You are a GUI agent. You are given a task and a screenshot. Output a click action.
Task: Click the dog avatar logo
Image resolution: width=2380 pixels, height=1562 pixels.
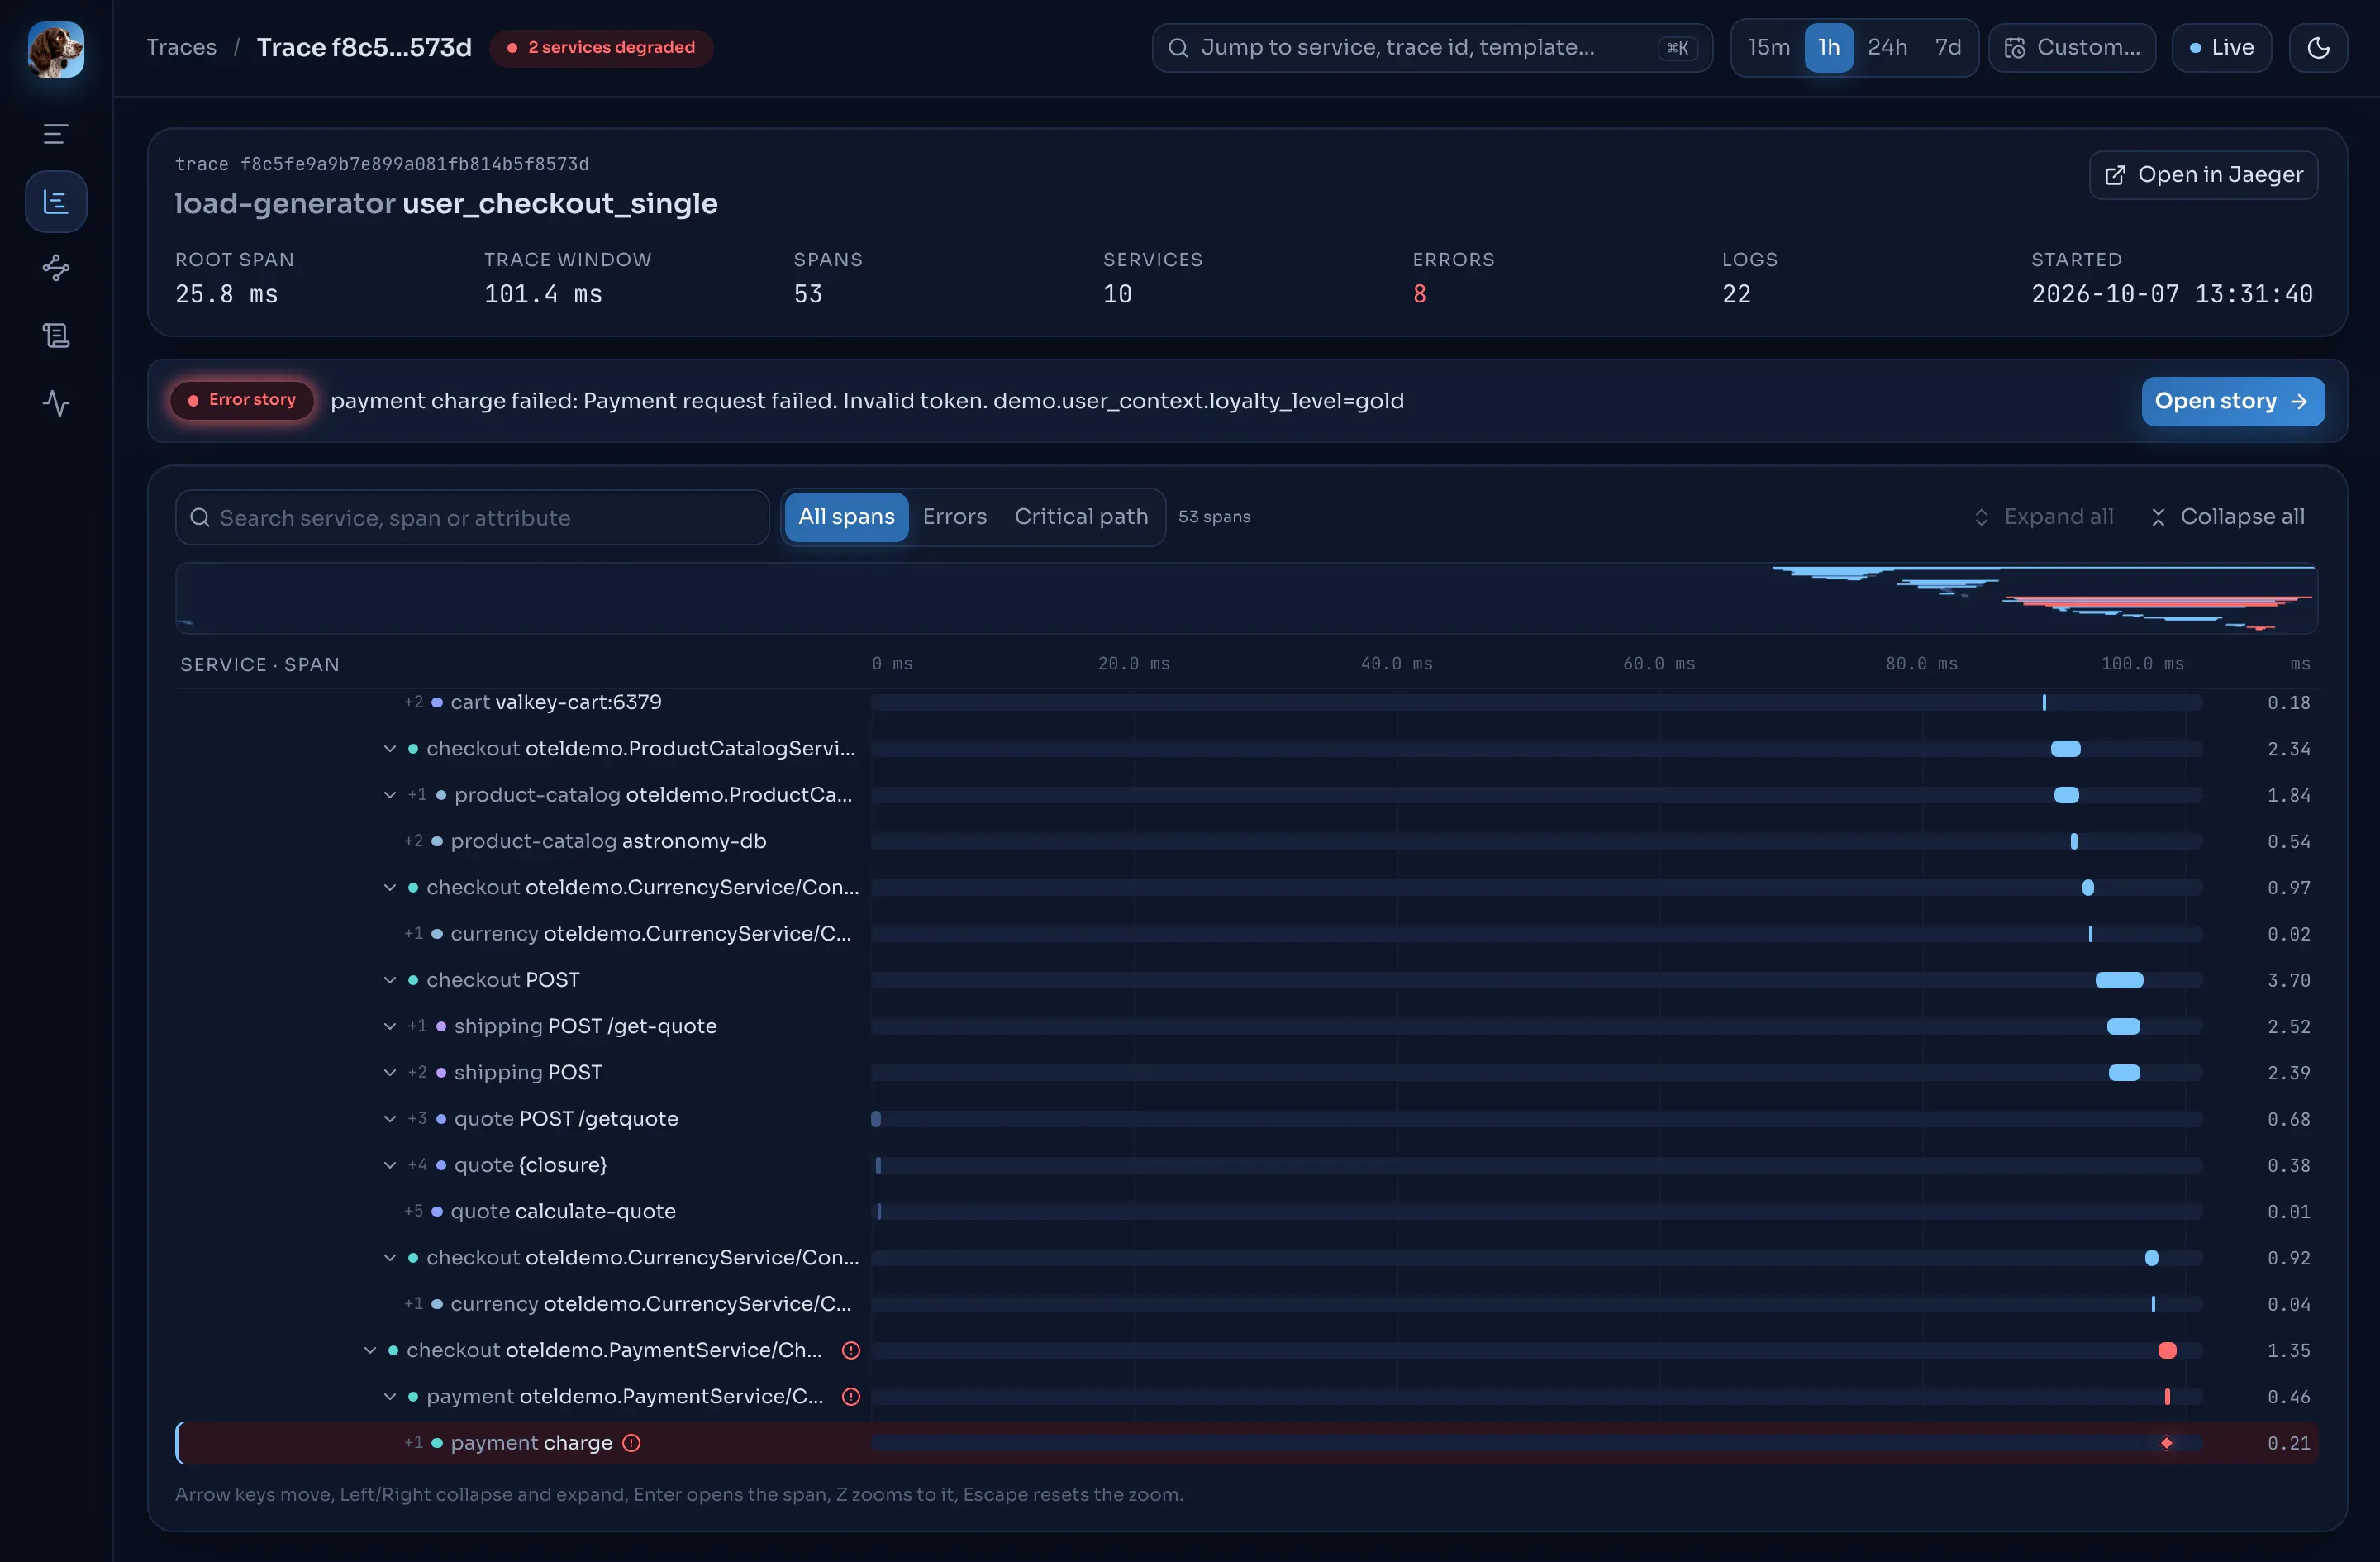[x=56, y=49]
